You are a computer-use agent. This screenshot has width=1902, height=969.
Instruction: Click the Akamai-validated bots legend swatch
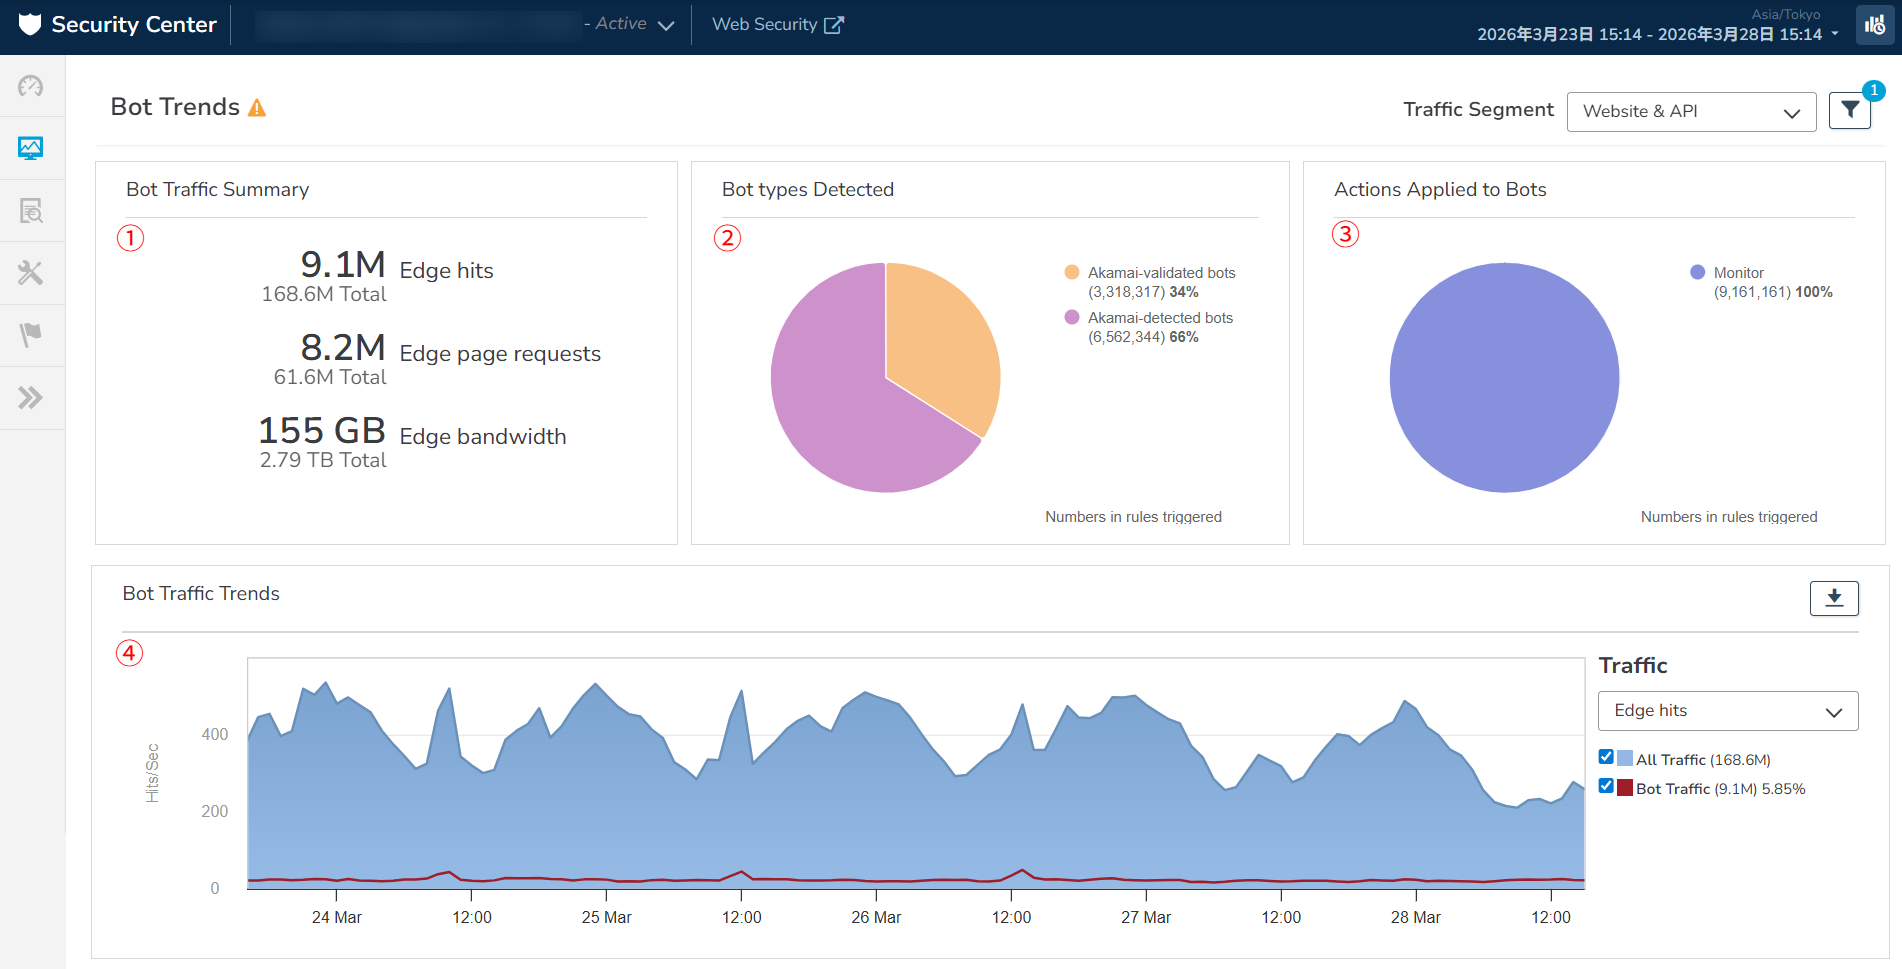(1072, 272)
